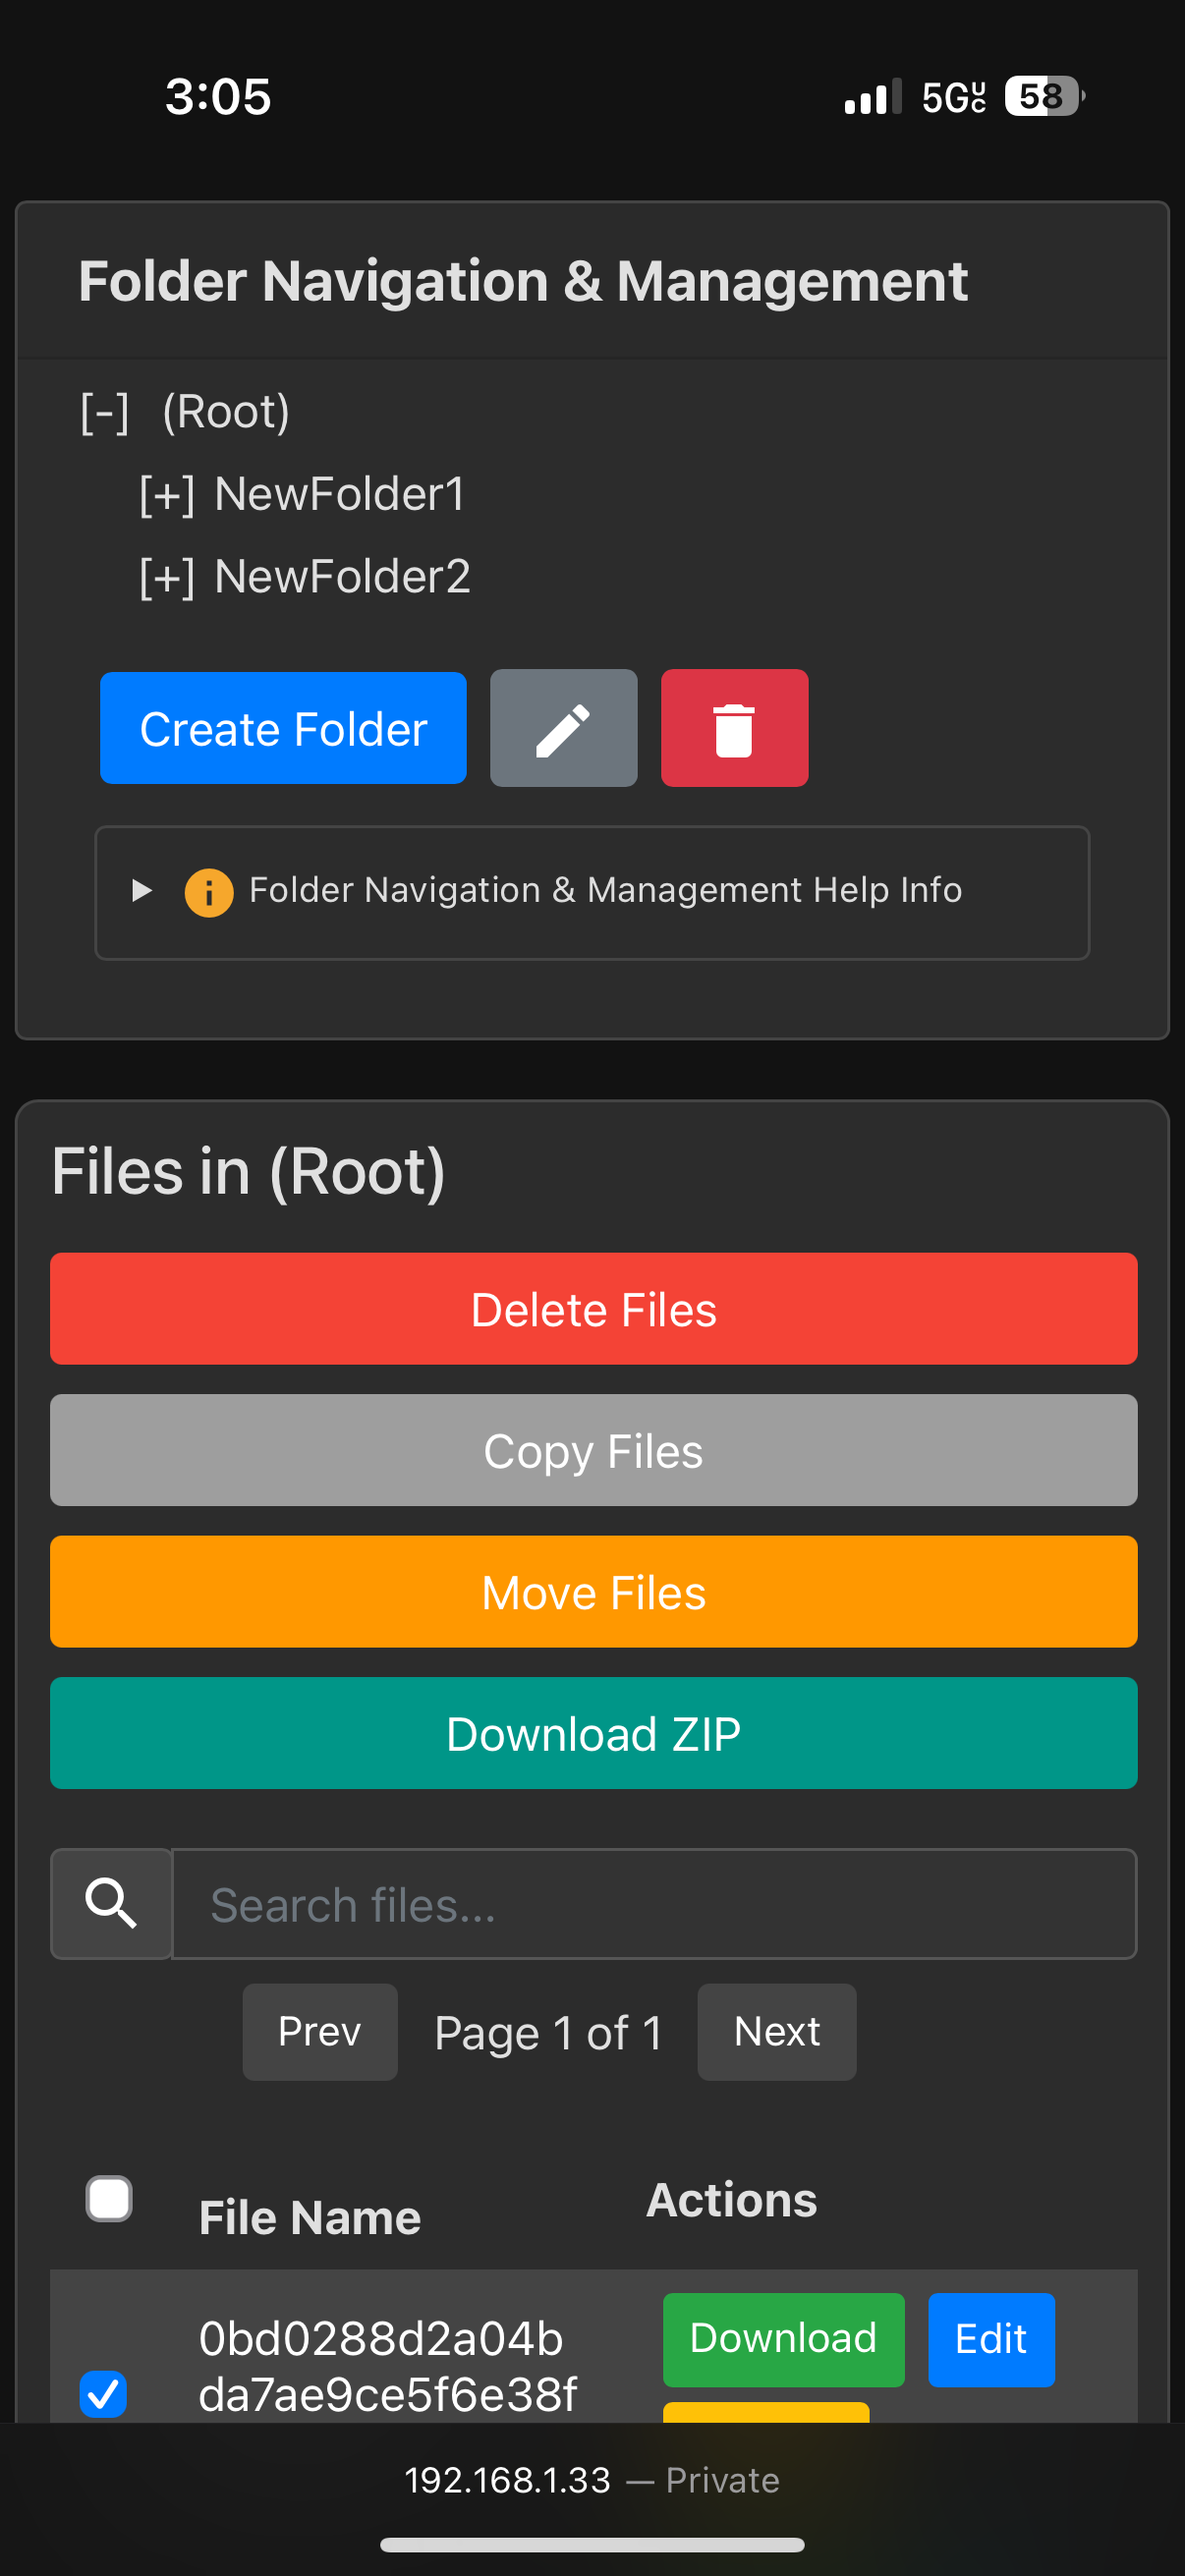
Task: Click the orange Move Files button
Action: click(593, 1591)
